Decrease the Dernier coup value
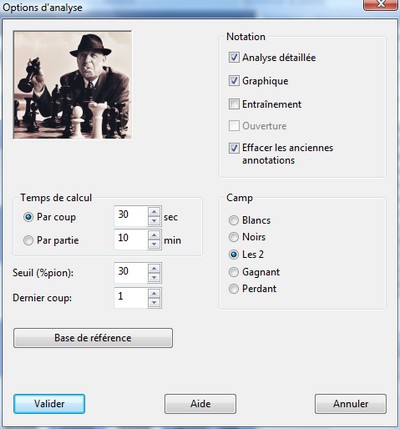 (x=154, y=302)
